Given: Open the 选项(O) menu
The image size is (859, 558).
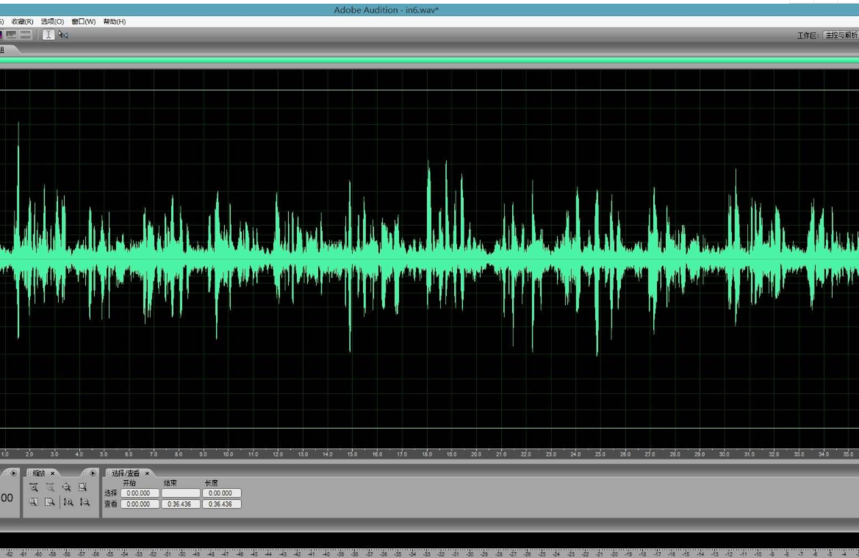Looking at the screenshot, I should tap(52, 21).
